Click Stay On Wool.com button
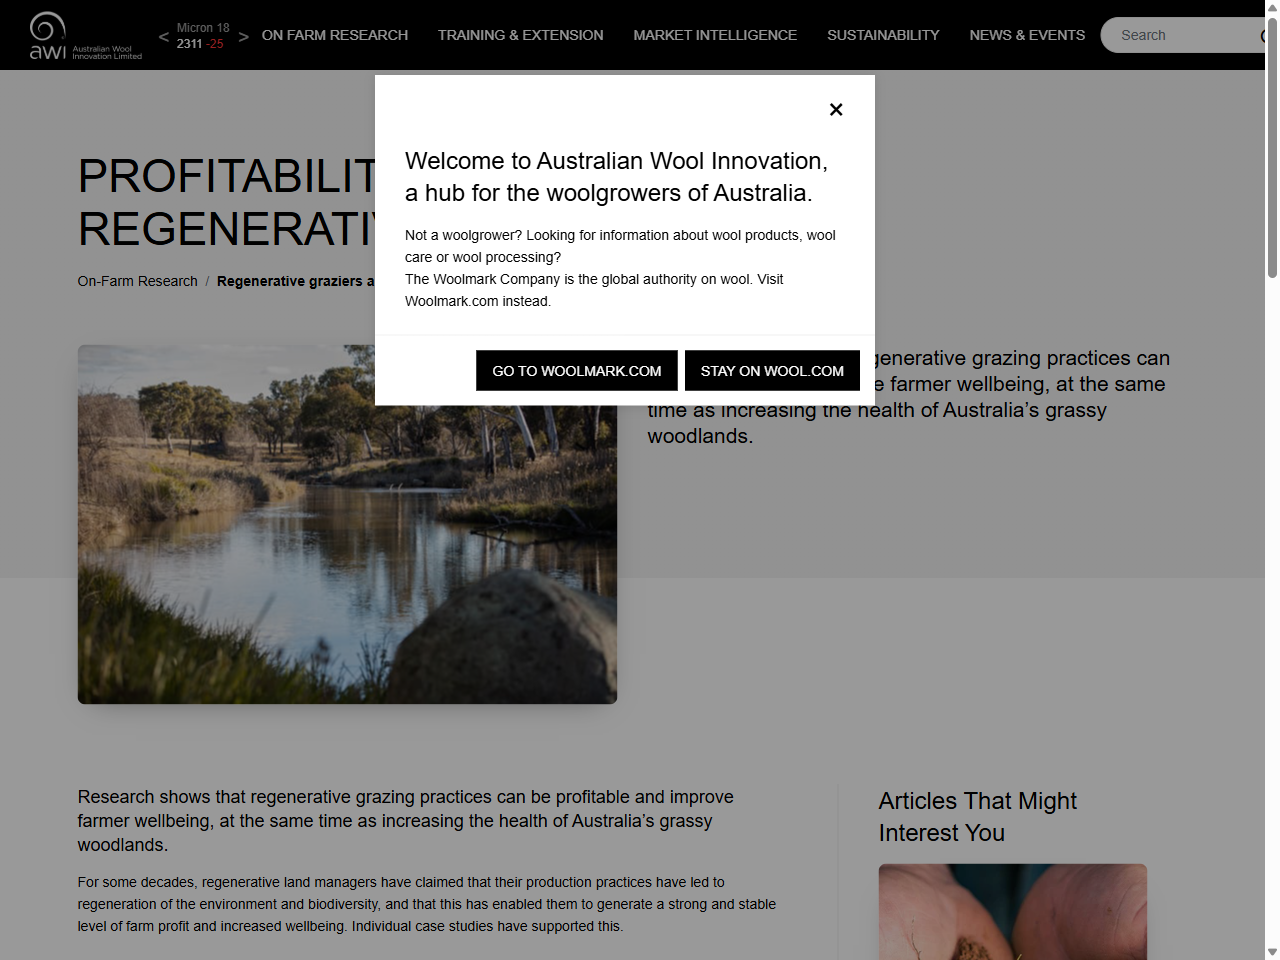The width and height of the screenshot is (1280, 960). (x=772, y=371)
